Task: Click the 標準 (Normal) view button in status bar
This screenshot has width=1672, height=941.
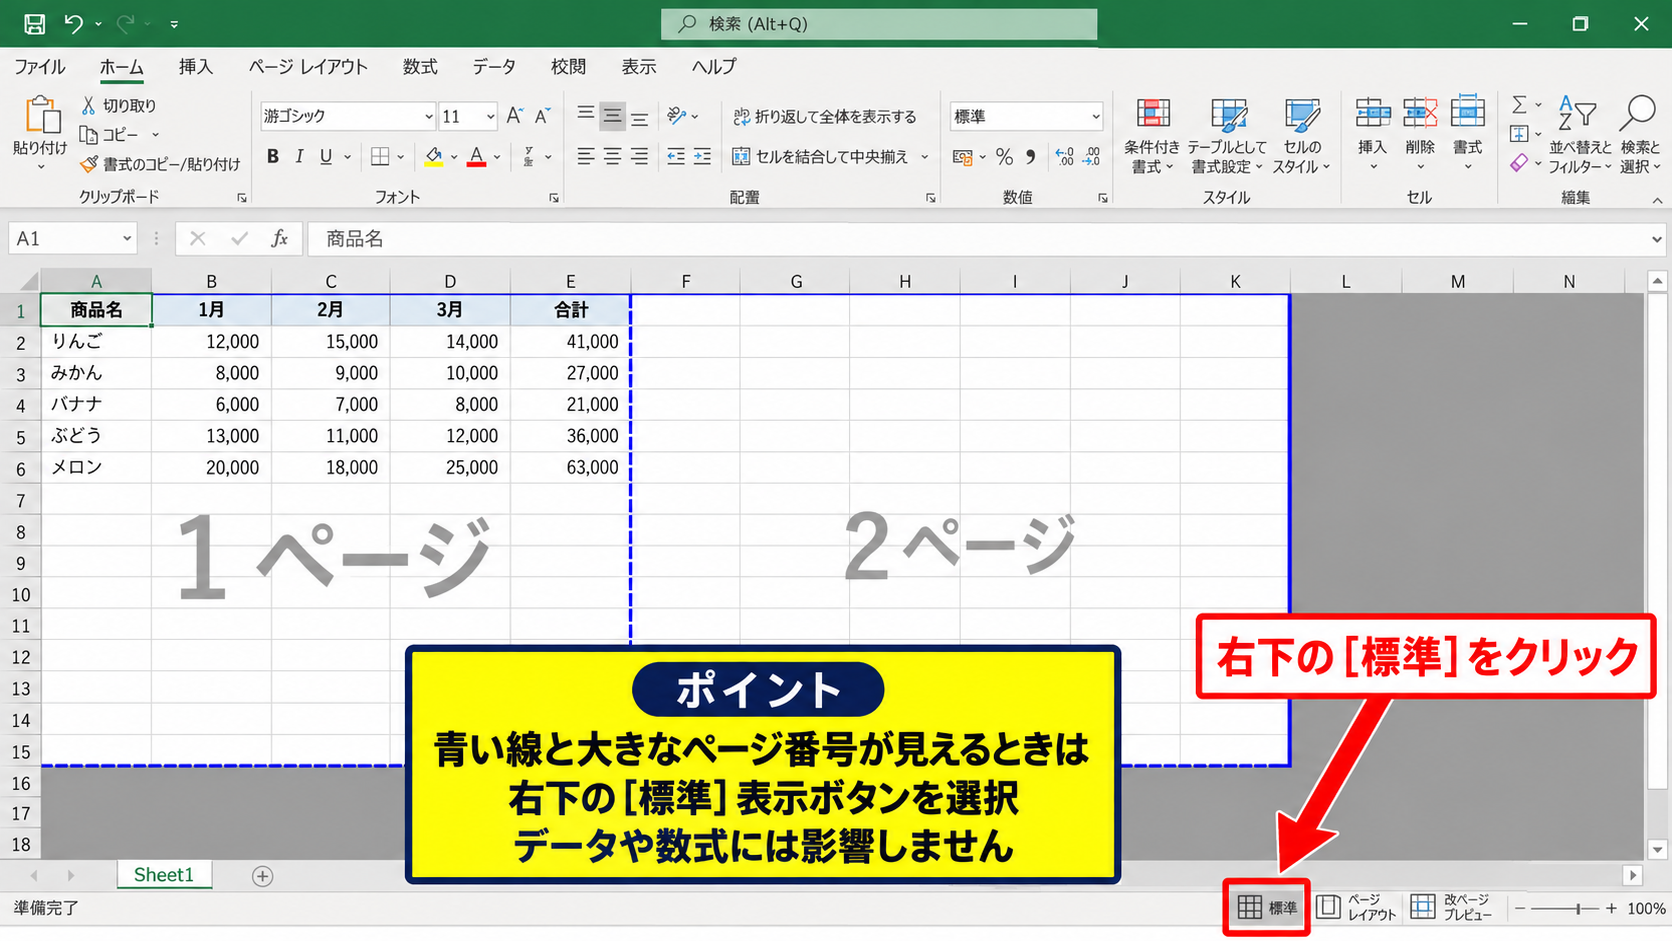Action: [x=1267, y=908]
